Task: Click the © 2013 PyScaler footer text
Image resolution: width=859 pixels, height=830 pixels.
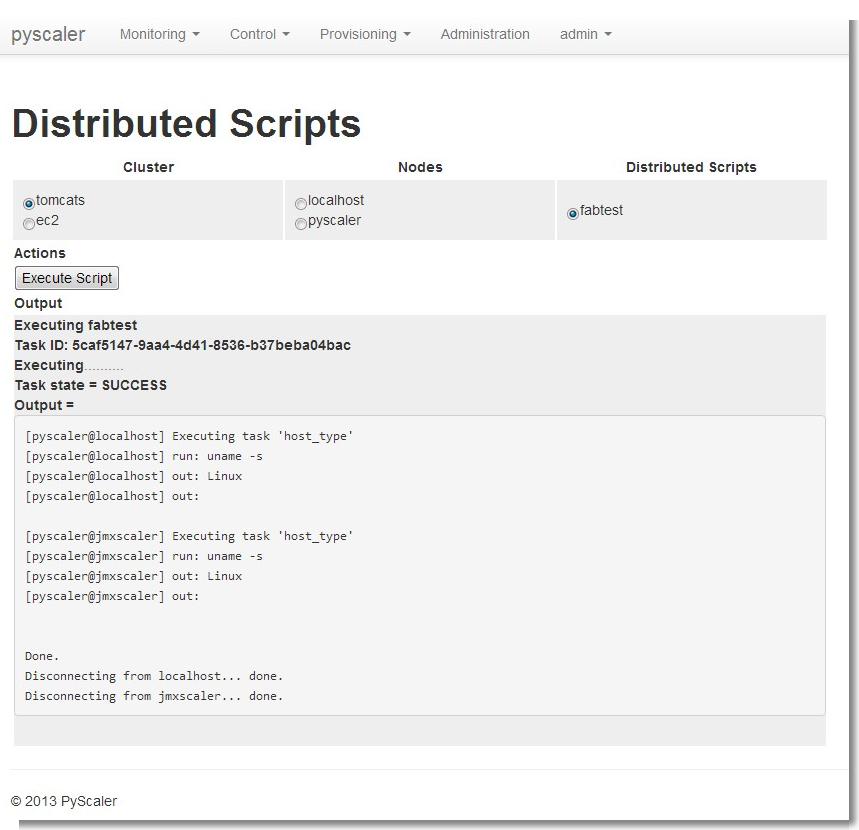Action: pos(64,801)
